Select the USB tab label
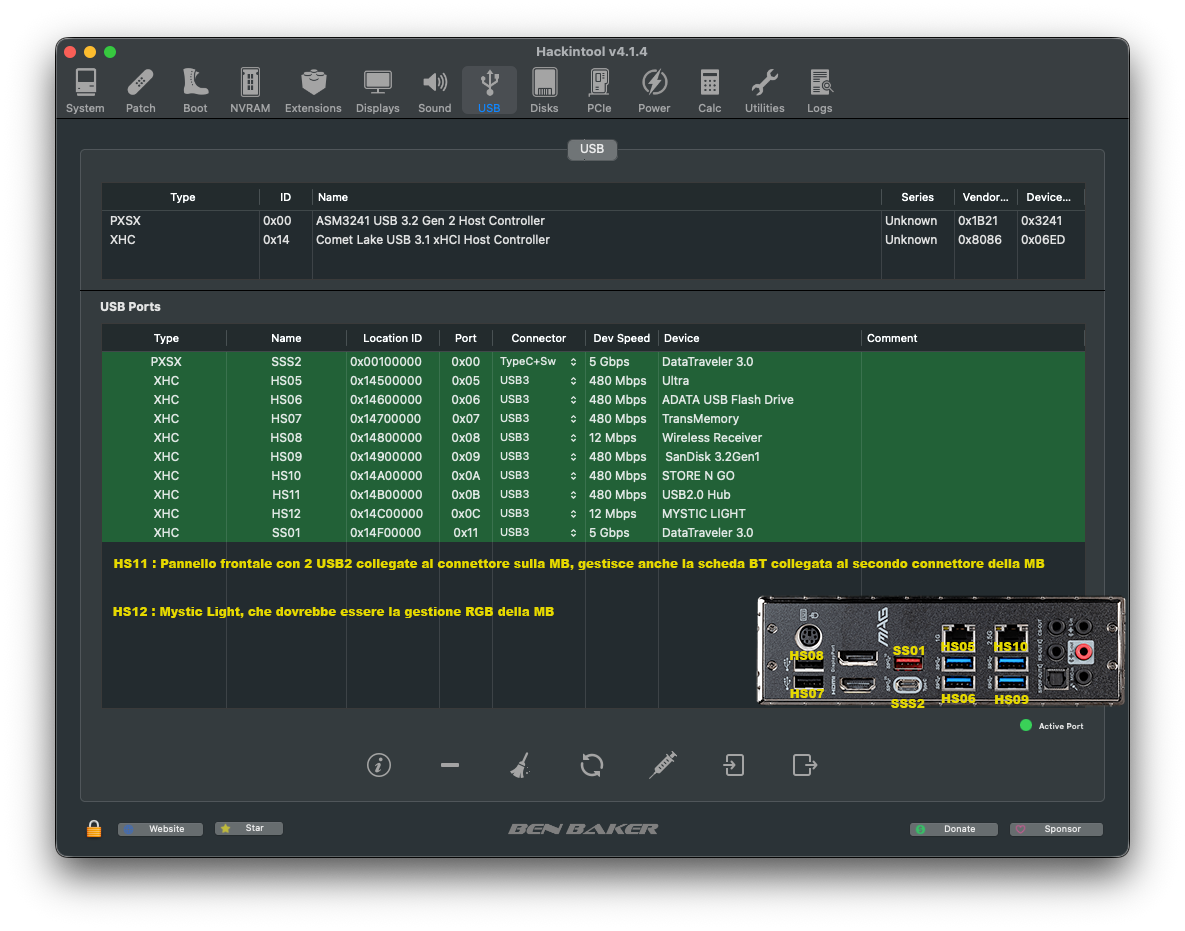The height and width of the screenshot is (931, 1185). (x=592, y=149)
